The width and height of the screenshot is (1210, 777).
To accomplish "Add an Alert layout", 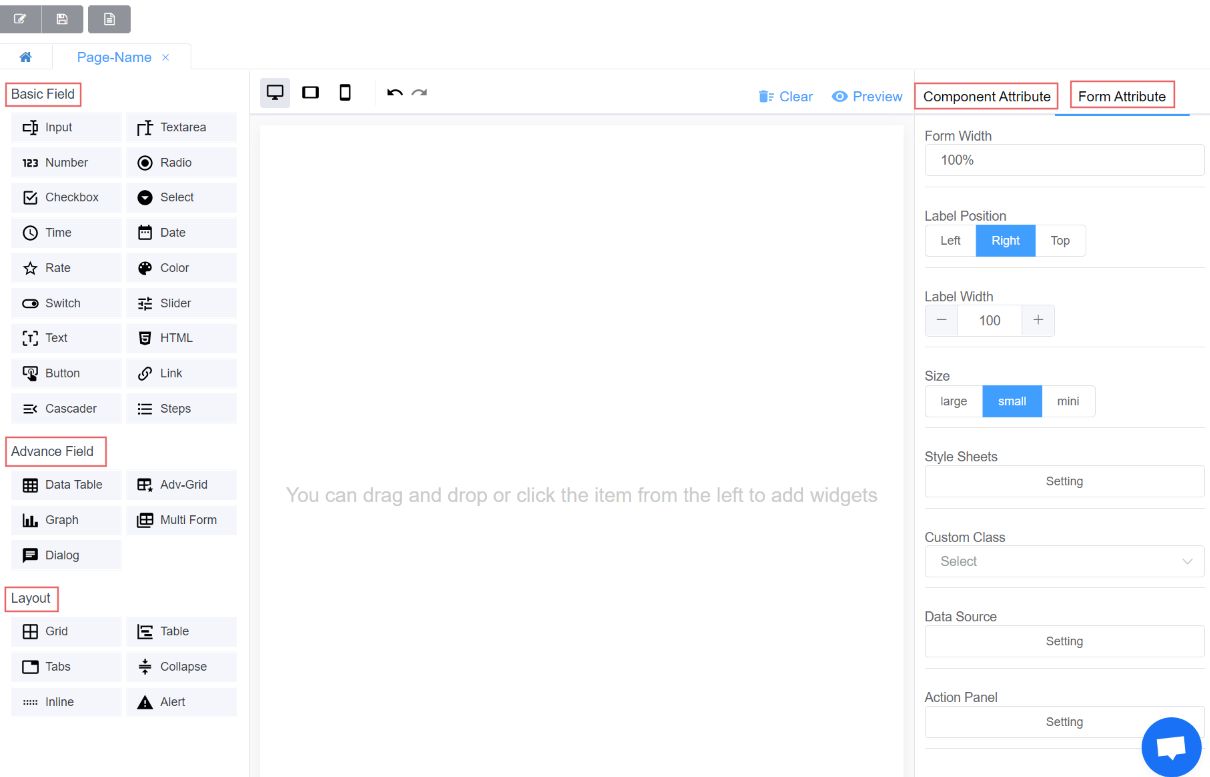I will coord(181,702).
